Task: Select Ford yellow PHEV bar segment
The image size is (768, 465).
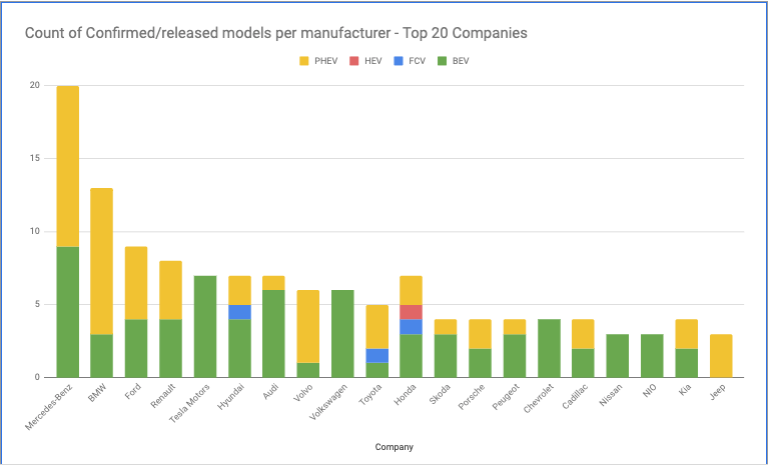Action: (136, 283)
